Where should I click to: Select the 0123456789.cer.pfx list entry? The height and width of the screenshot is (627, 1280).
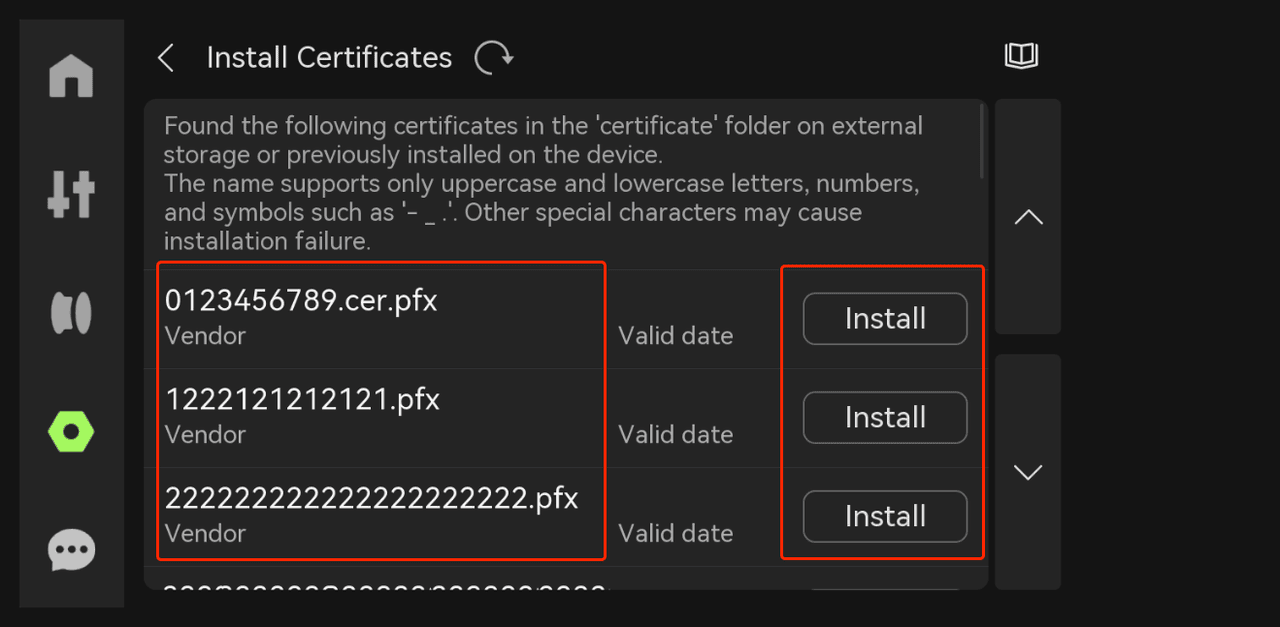coord(565,319)
